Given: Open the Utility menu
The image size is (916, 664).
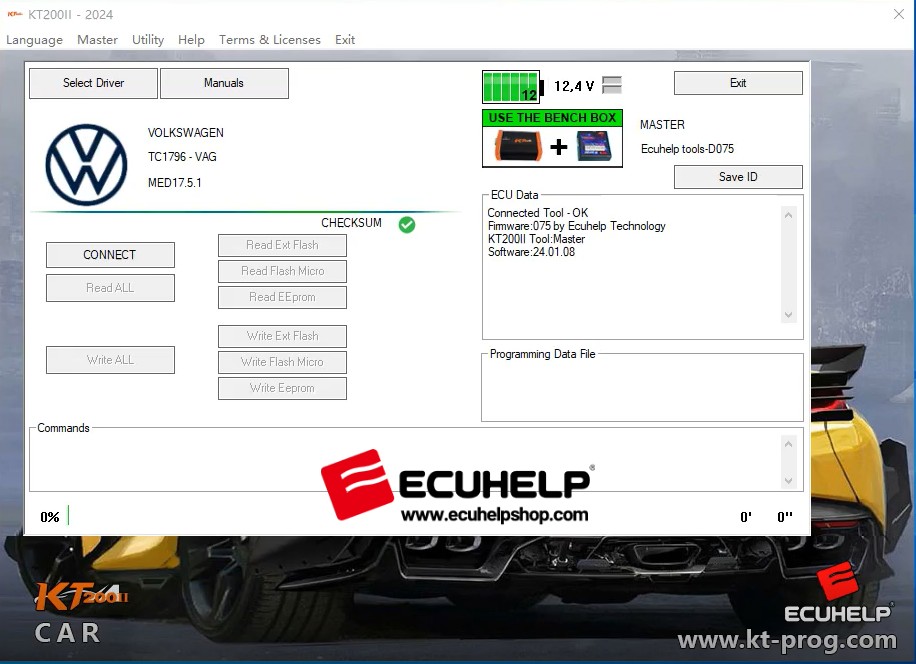Looking at the screenshot, I should click(x=148, y=40).
